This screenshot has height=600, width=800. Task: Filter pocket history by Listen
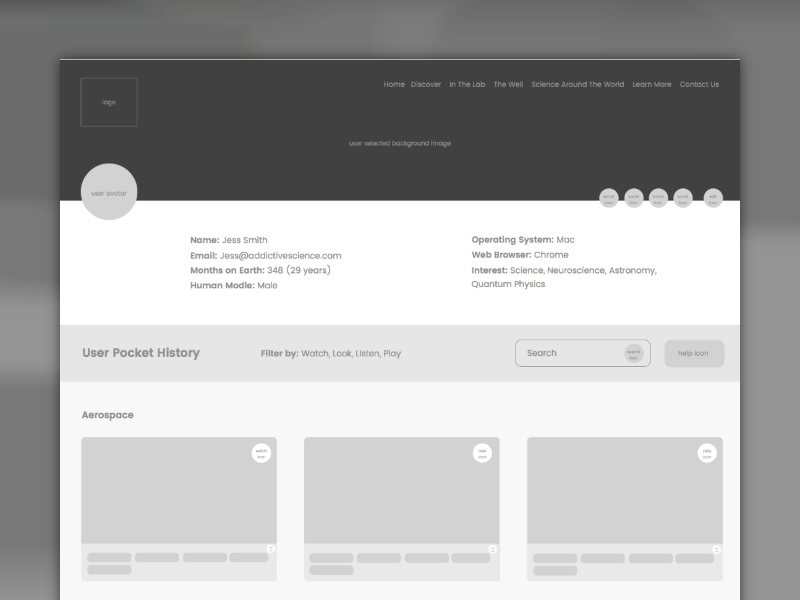point(367,354)
